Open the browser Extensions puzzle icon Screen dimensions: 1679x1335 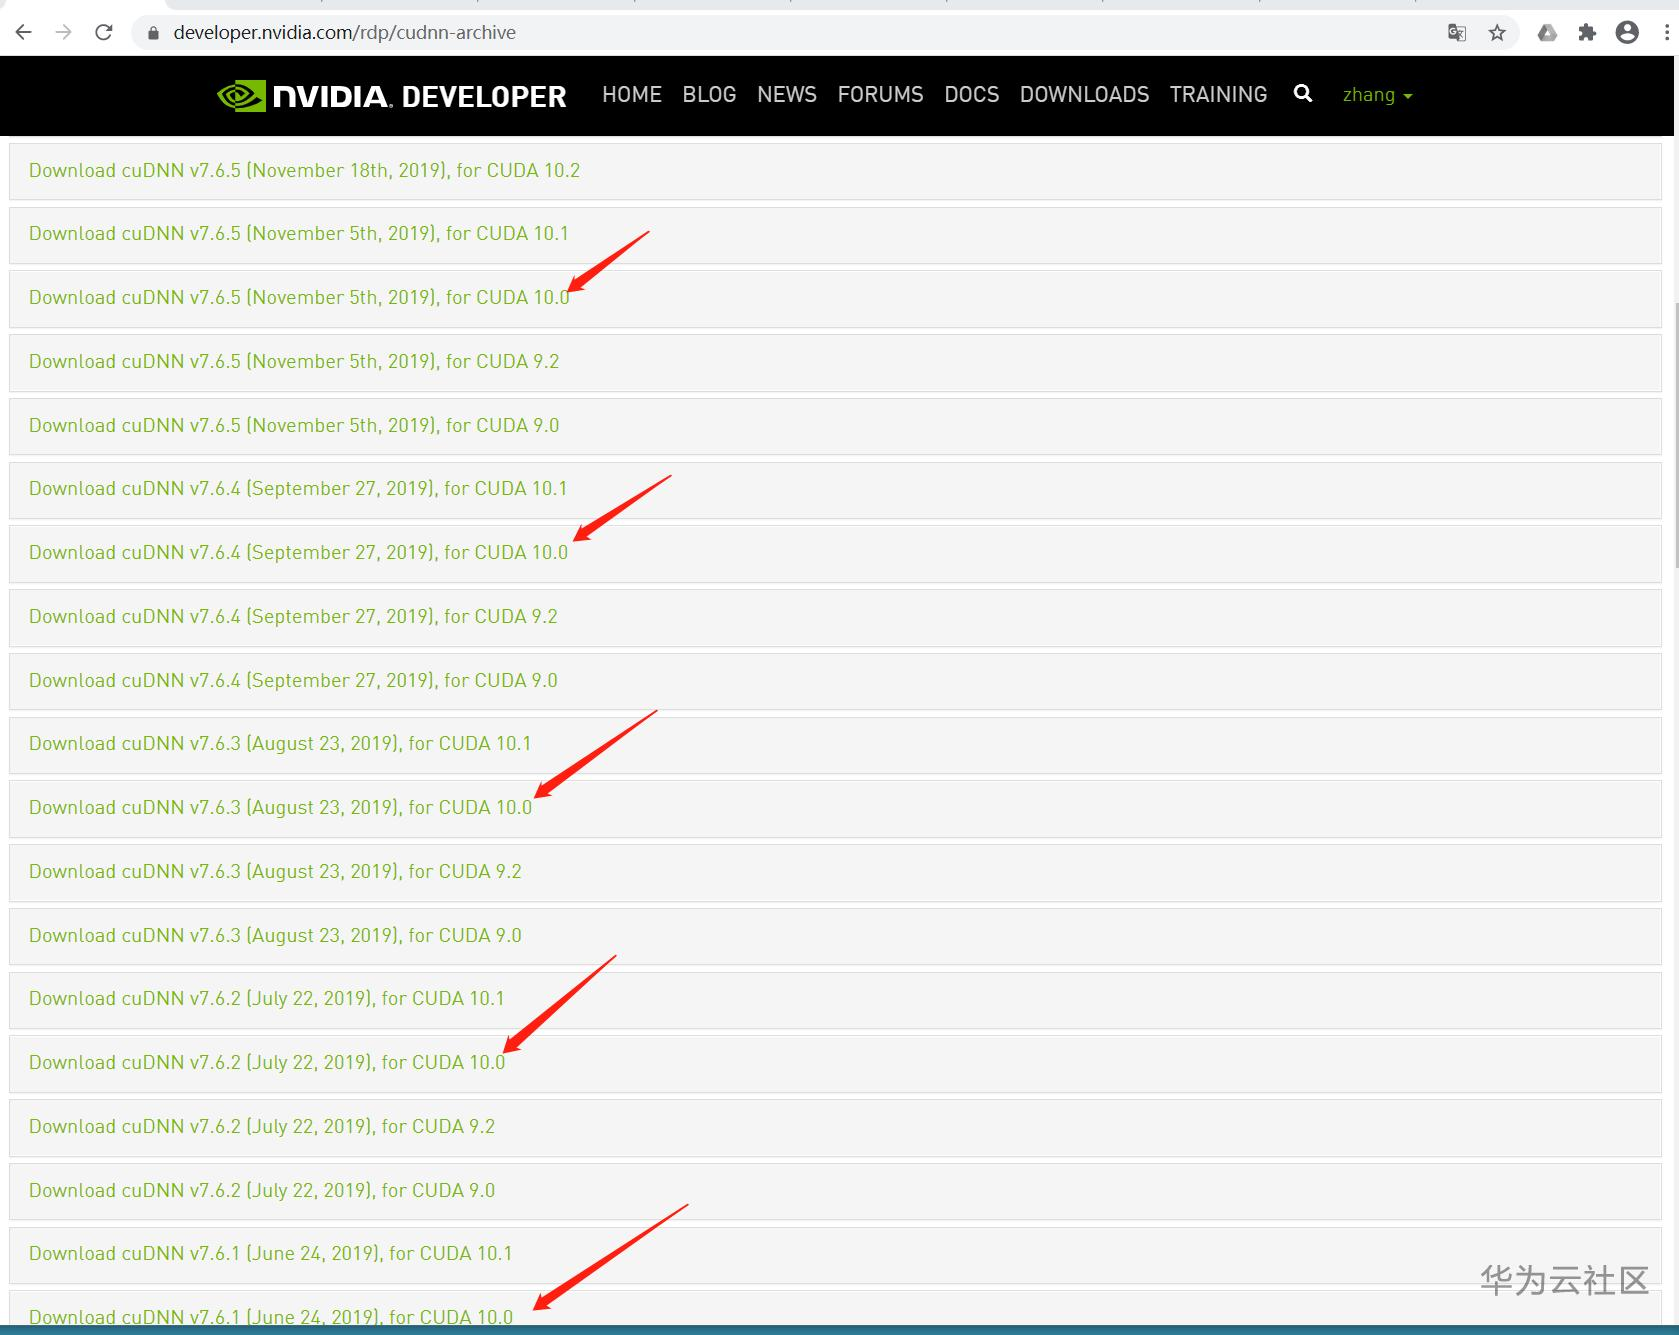coord(1587,33)
